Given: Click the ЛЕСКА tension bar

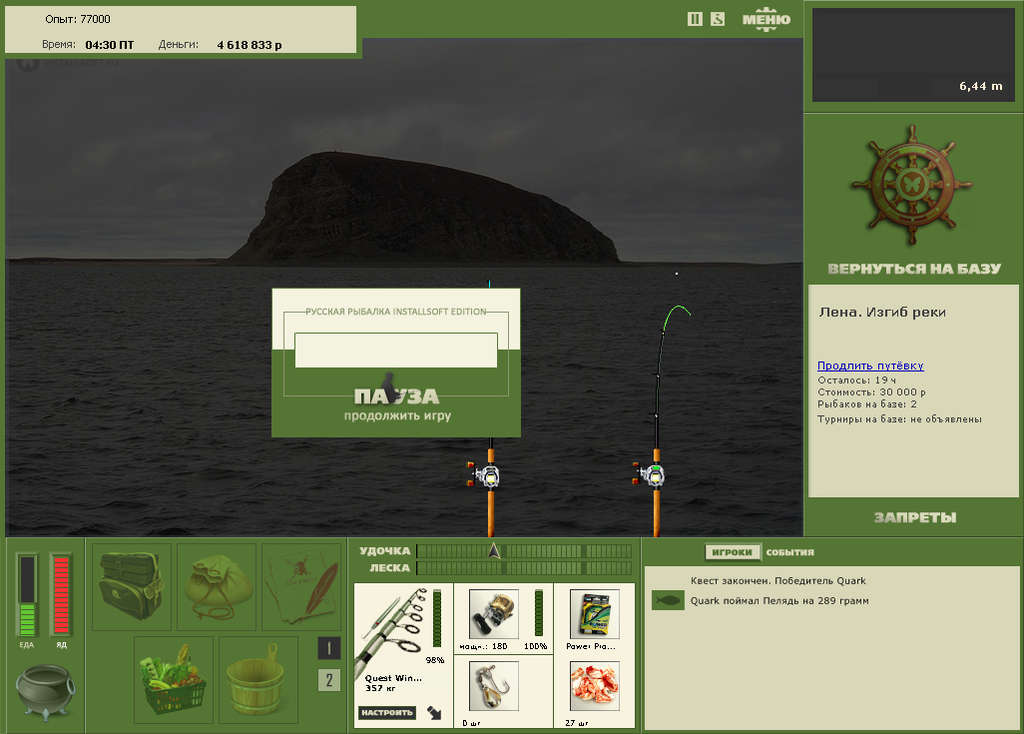Looking at the screenshot, I should click(x=524, y=568).
